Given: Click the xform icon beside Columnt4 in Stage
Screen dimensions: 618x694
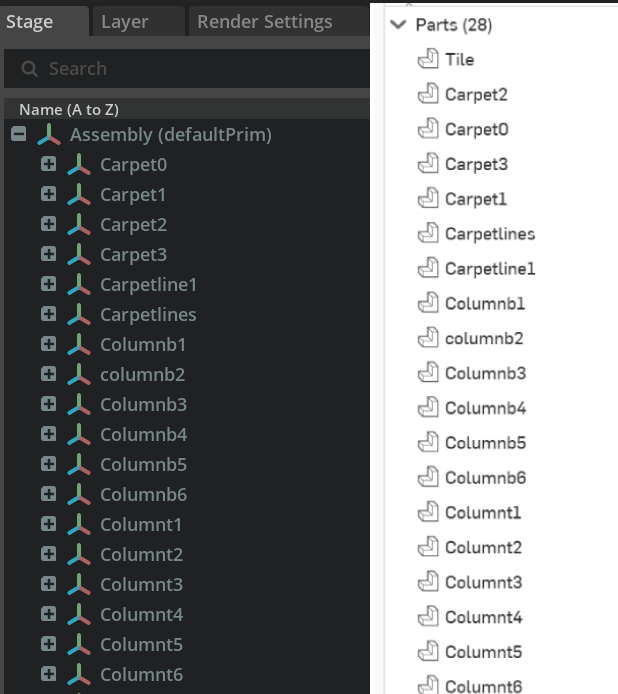Looking at the screenshot, I should pyautogui.click(x=79, y=615).
